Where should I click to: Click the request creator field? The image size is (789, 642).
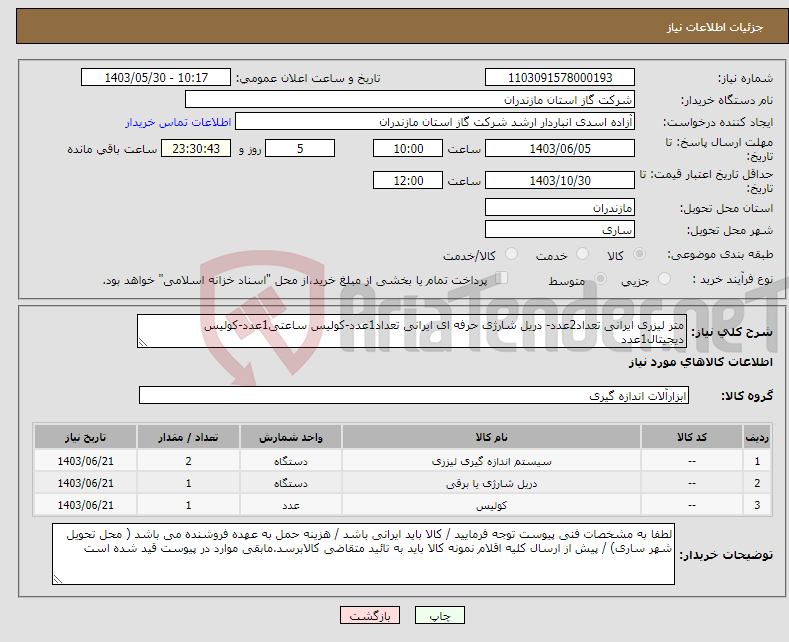(435, 122)
